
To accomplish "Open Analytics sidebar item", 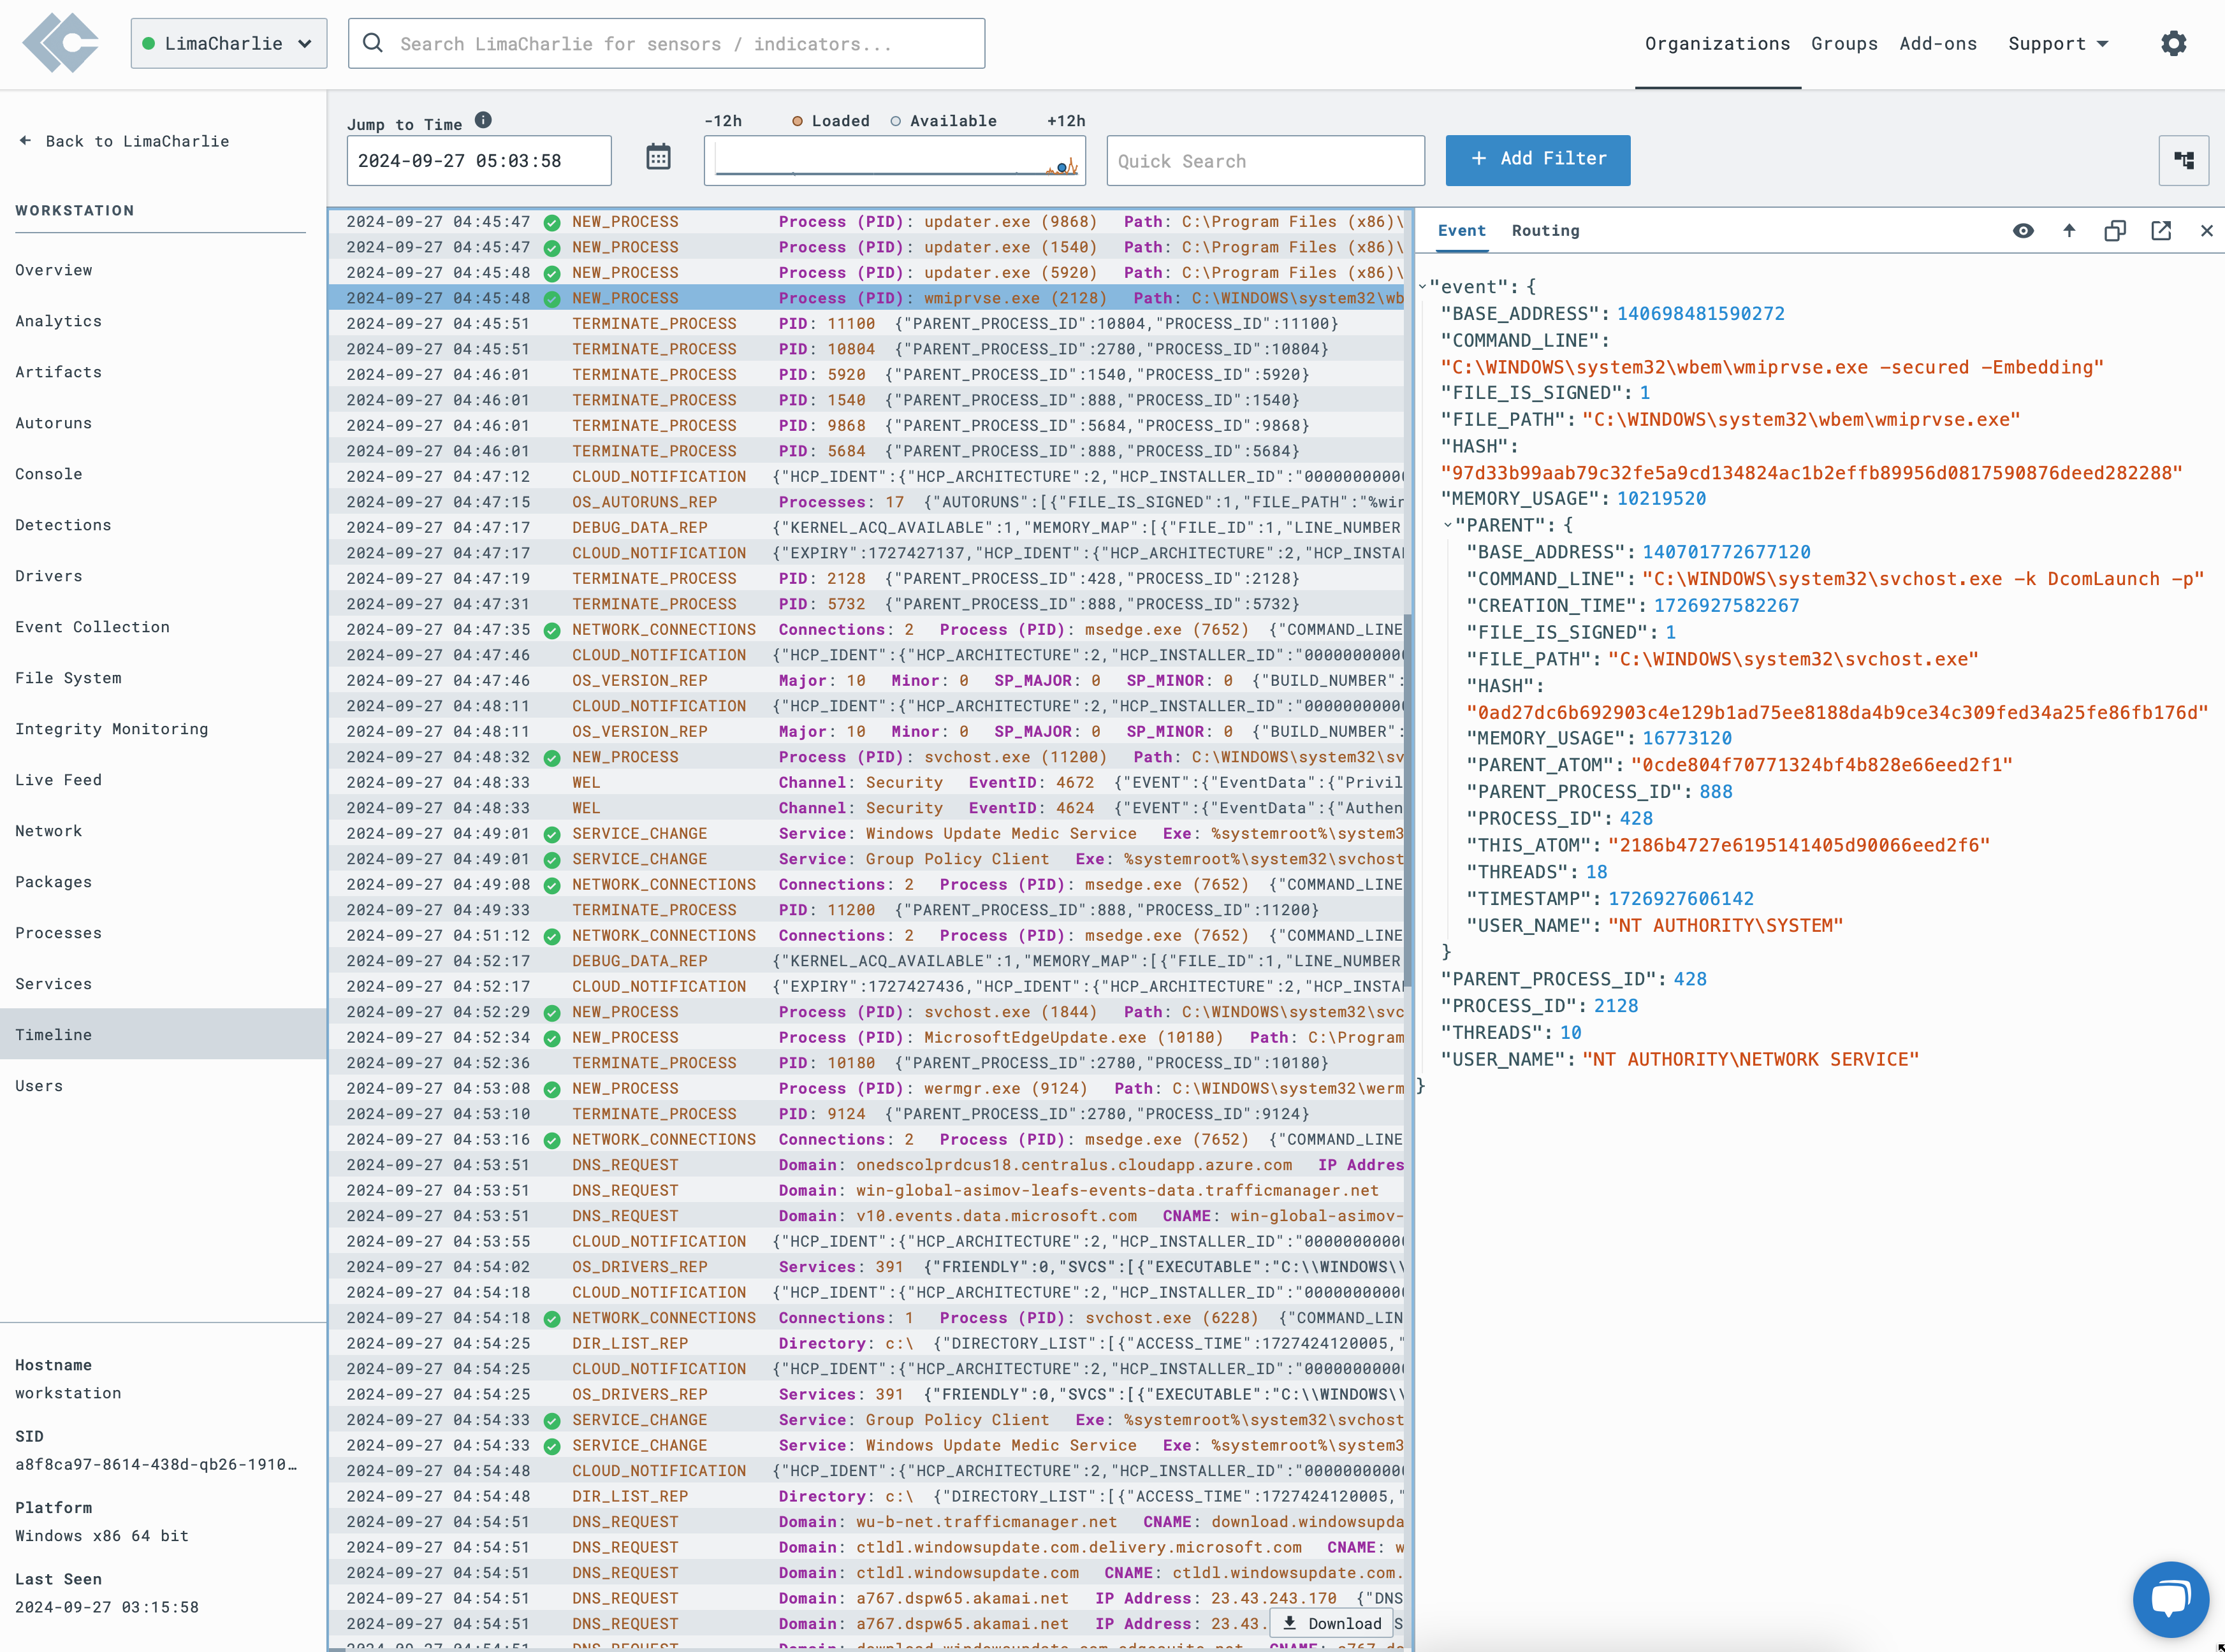I will coord(163,321).
